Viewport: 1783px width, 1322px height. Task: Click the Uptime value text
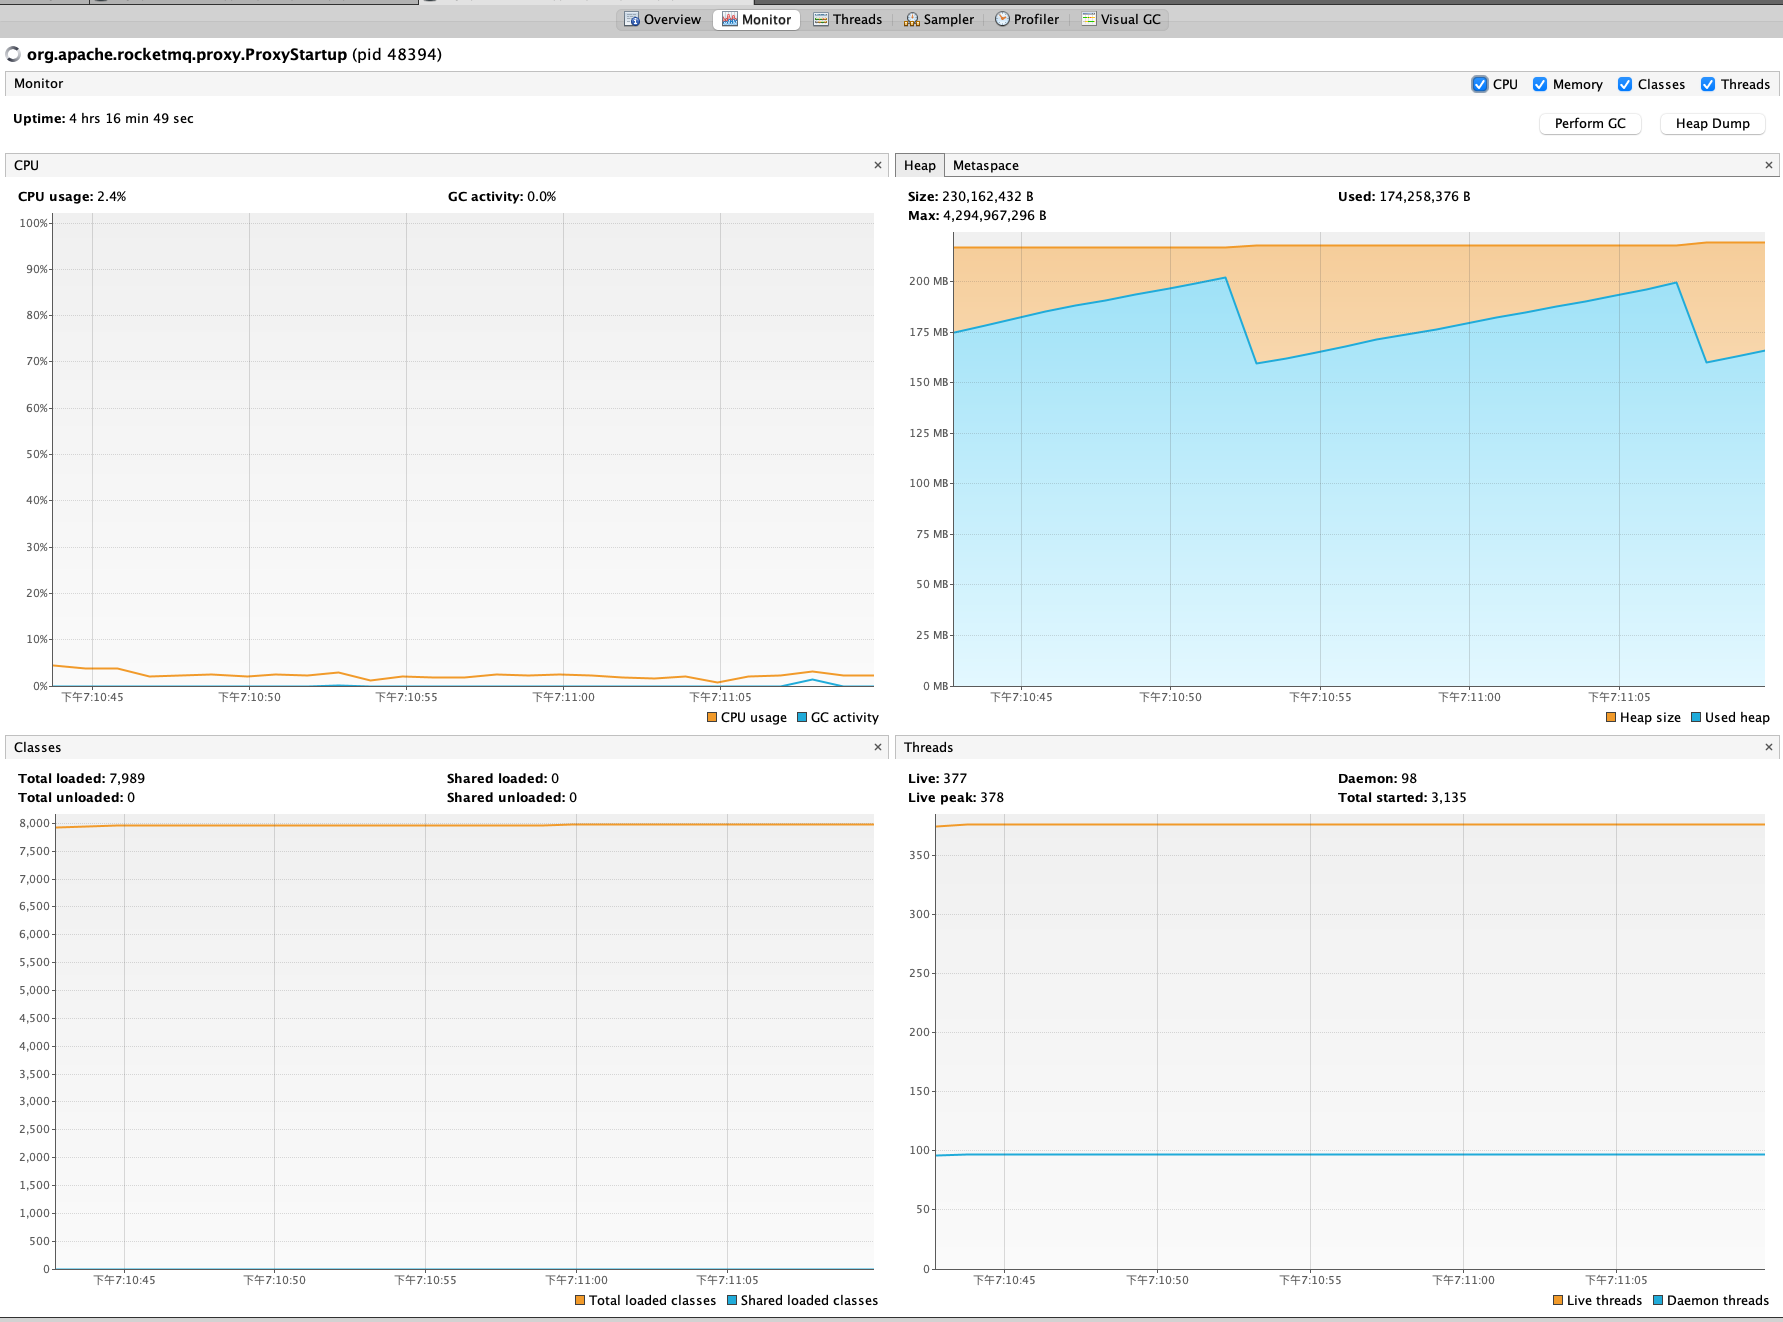(131, 118)
